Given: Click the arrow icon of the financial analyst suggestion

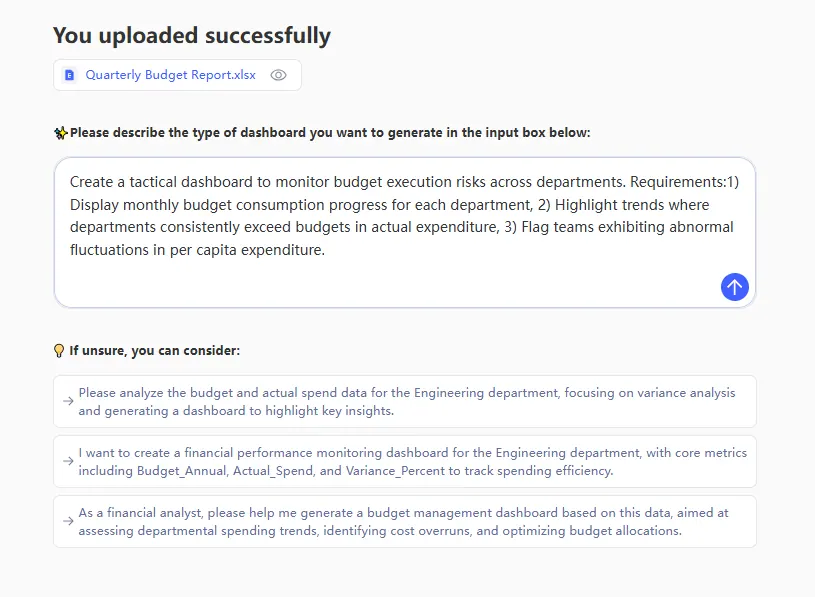Looking at the screenshot, I should coord(68,521).
